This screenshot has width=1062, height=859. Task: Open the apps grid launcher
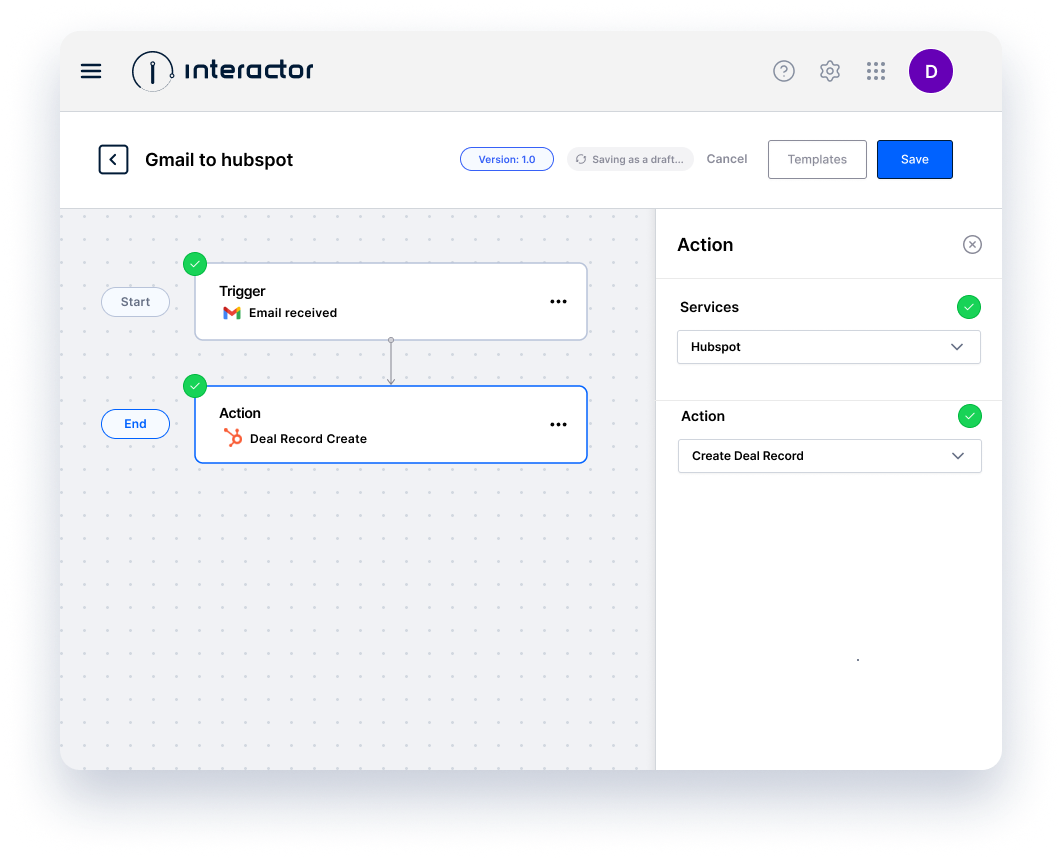(x=876, y=71)
